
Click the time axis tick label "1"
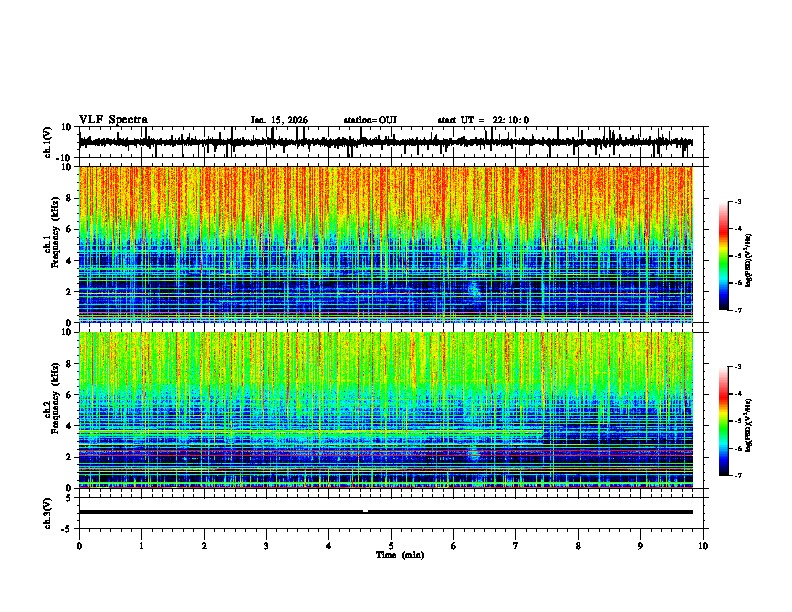141,546
